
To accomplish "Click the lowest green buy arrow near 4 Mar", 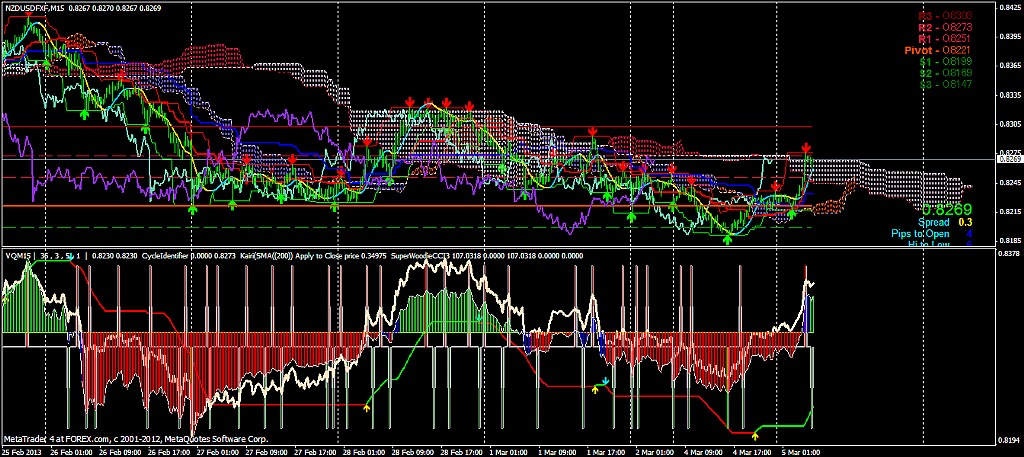I will 728,239.
